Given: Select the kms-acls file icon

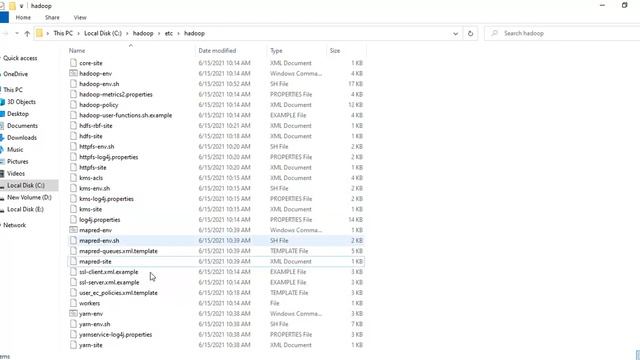Looking at the screenshot, I should (x=73, y=178).
